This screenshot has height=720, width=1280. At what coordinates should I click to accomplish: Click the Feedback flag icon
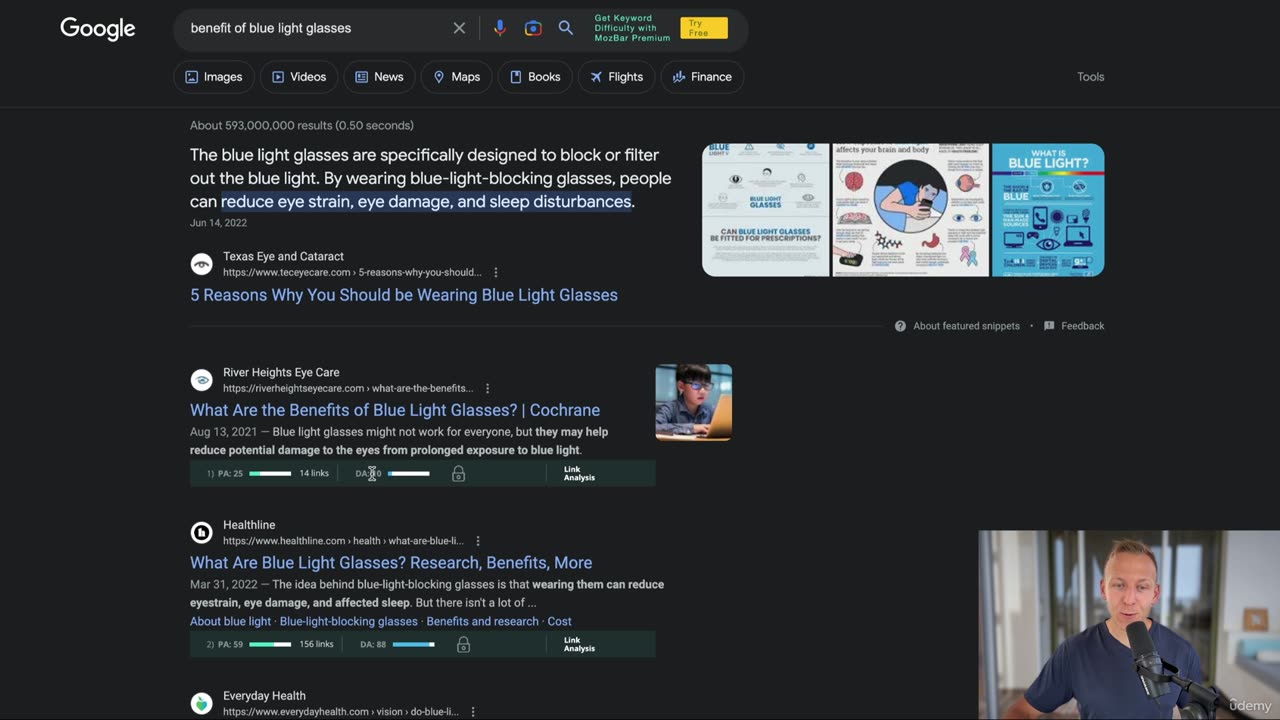[1049, 326]
